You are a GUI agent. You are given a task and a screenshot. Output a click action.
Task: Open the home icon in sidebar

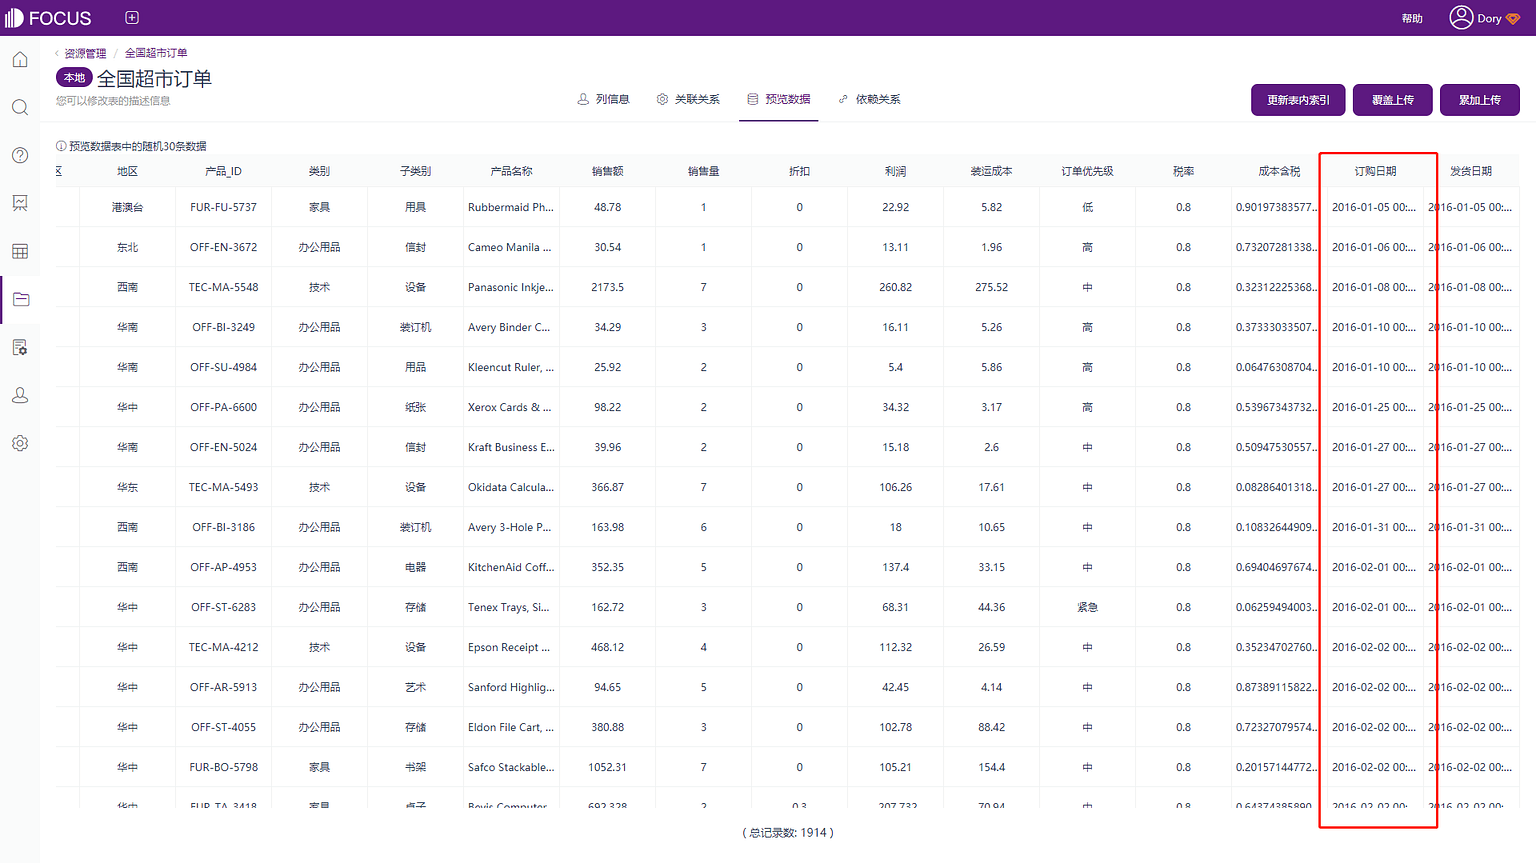pyautogui.click(x=20, y=60)
